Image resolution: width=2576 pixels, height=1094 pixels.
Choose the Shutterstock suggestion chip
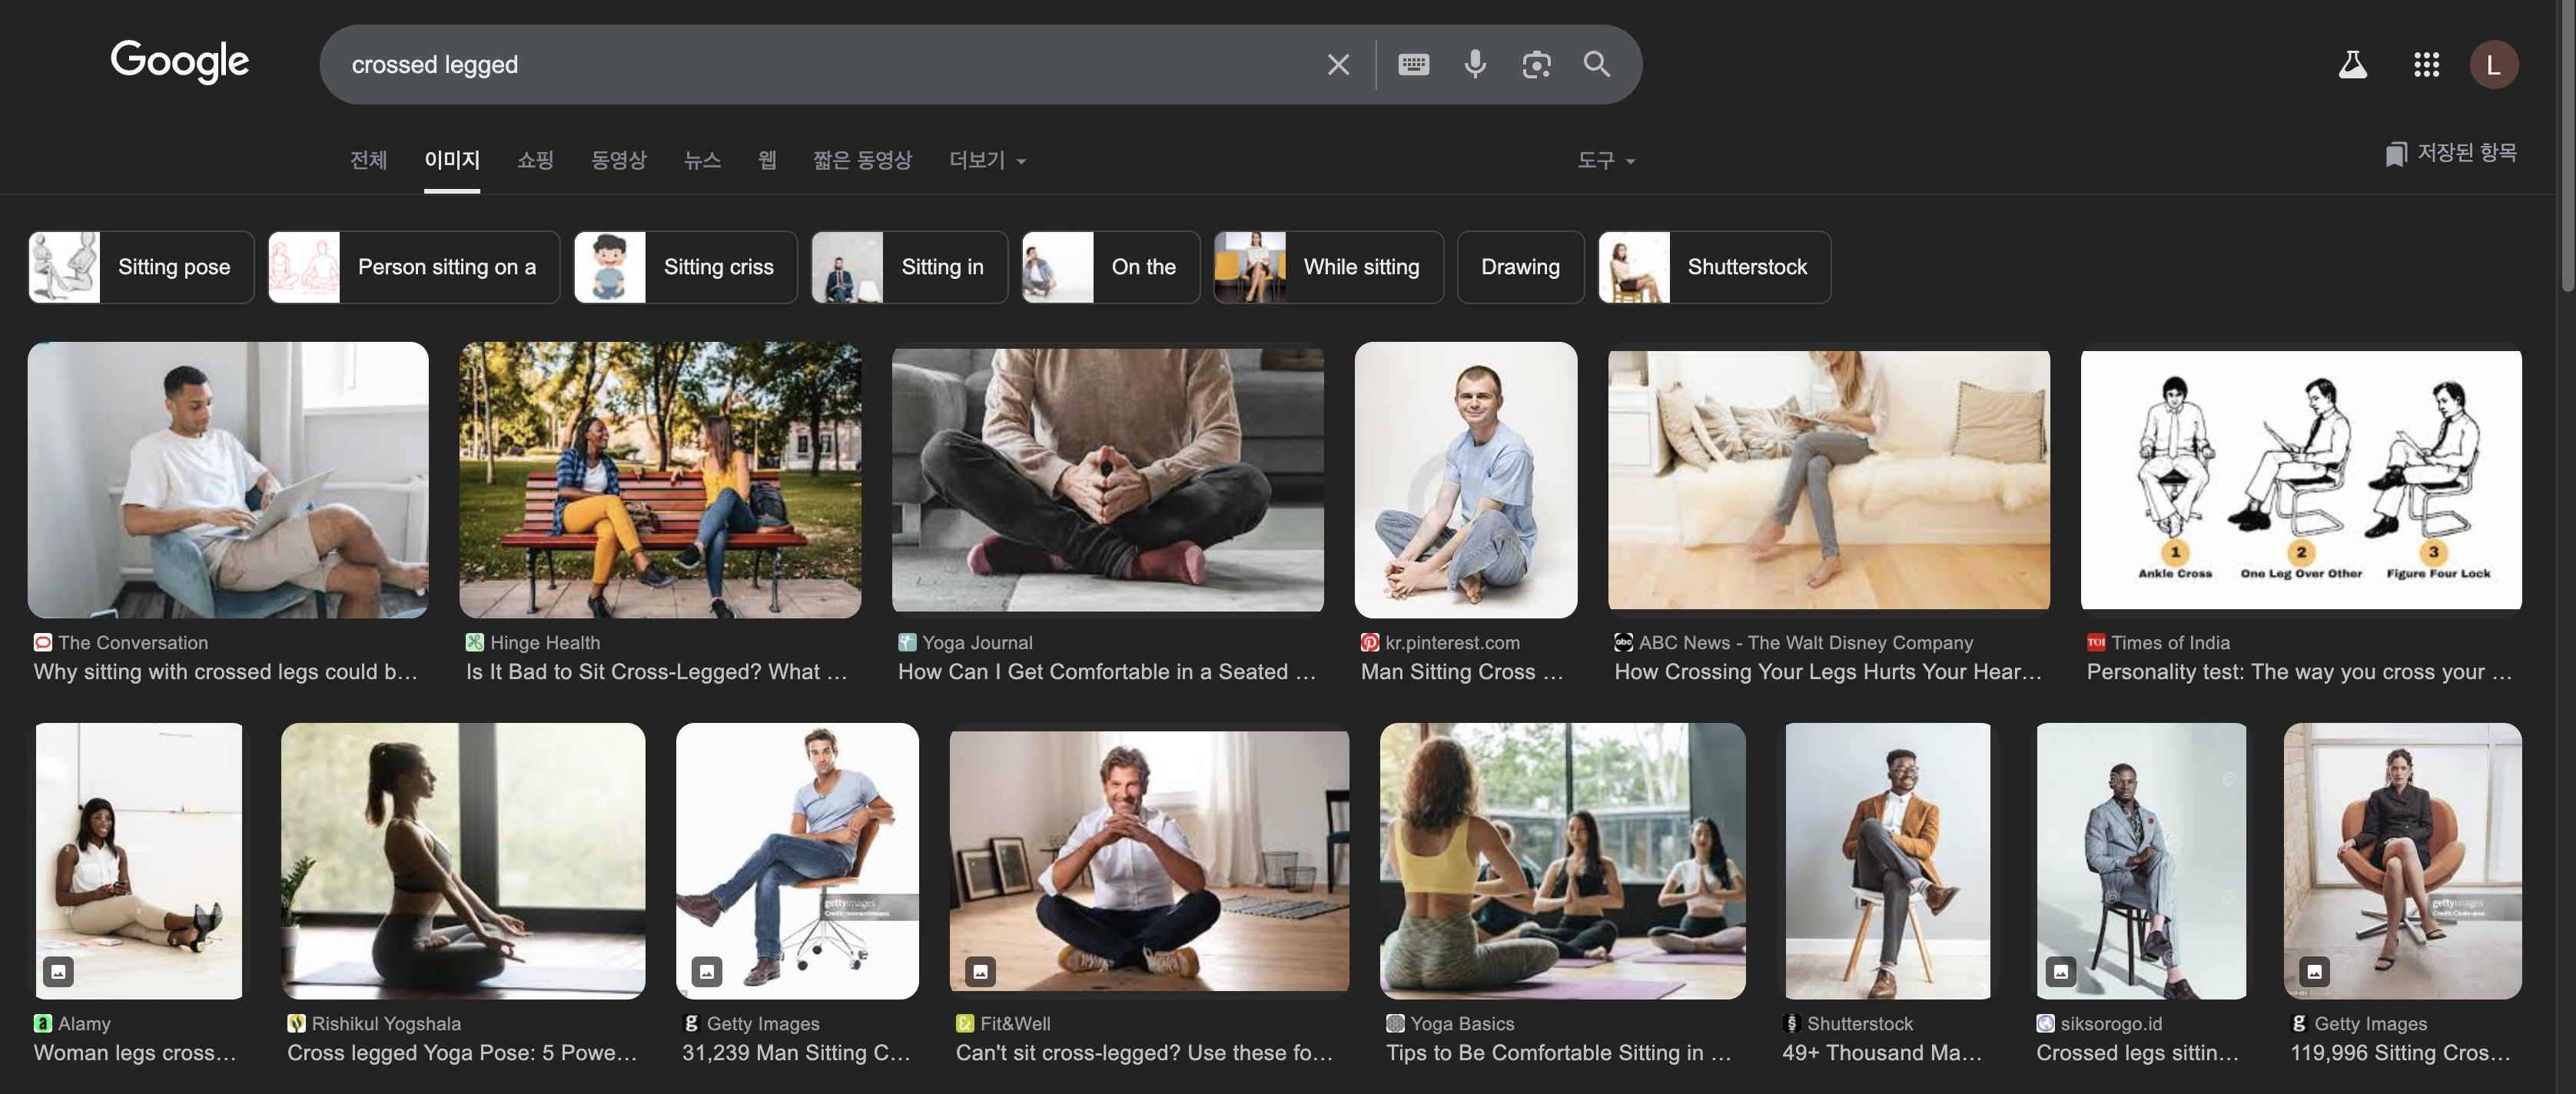[1714, 267]
